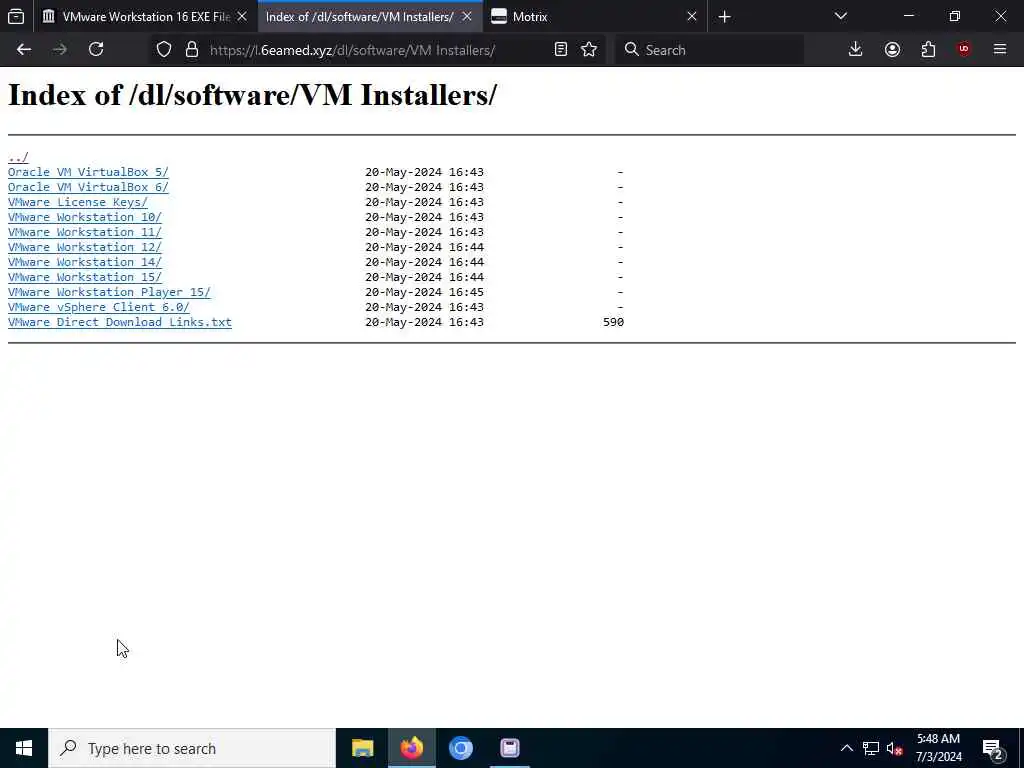Focus the browser Search box
Viewport: 1024px width, 768px height.
click(x=709, y=50)
